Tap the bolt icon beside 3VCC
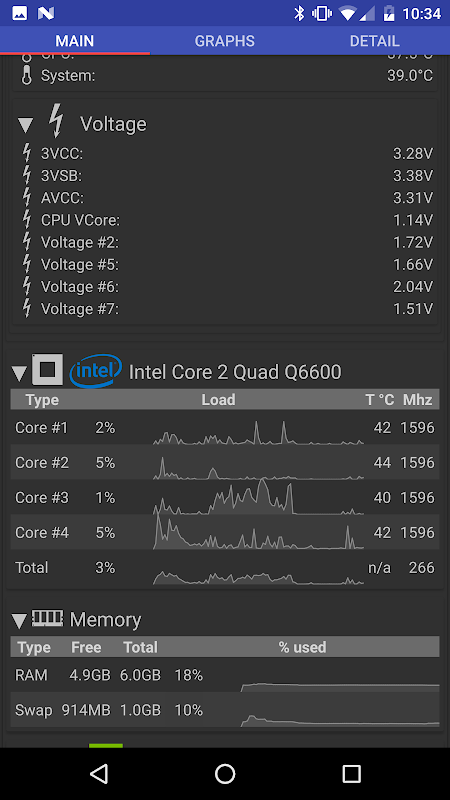This screenshot has height=800, width=450. pos(27,153)
